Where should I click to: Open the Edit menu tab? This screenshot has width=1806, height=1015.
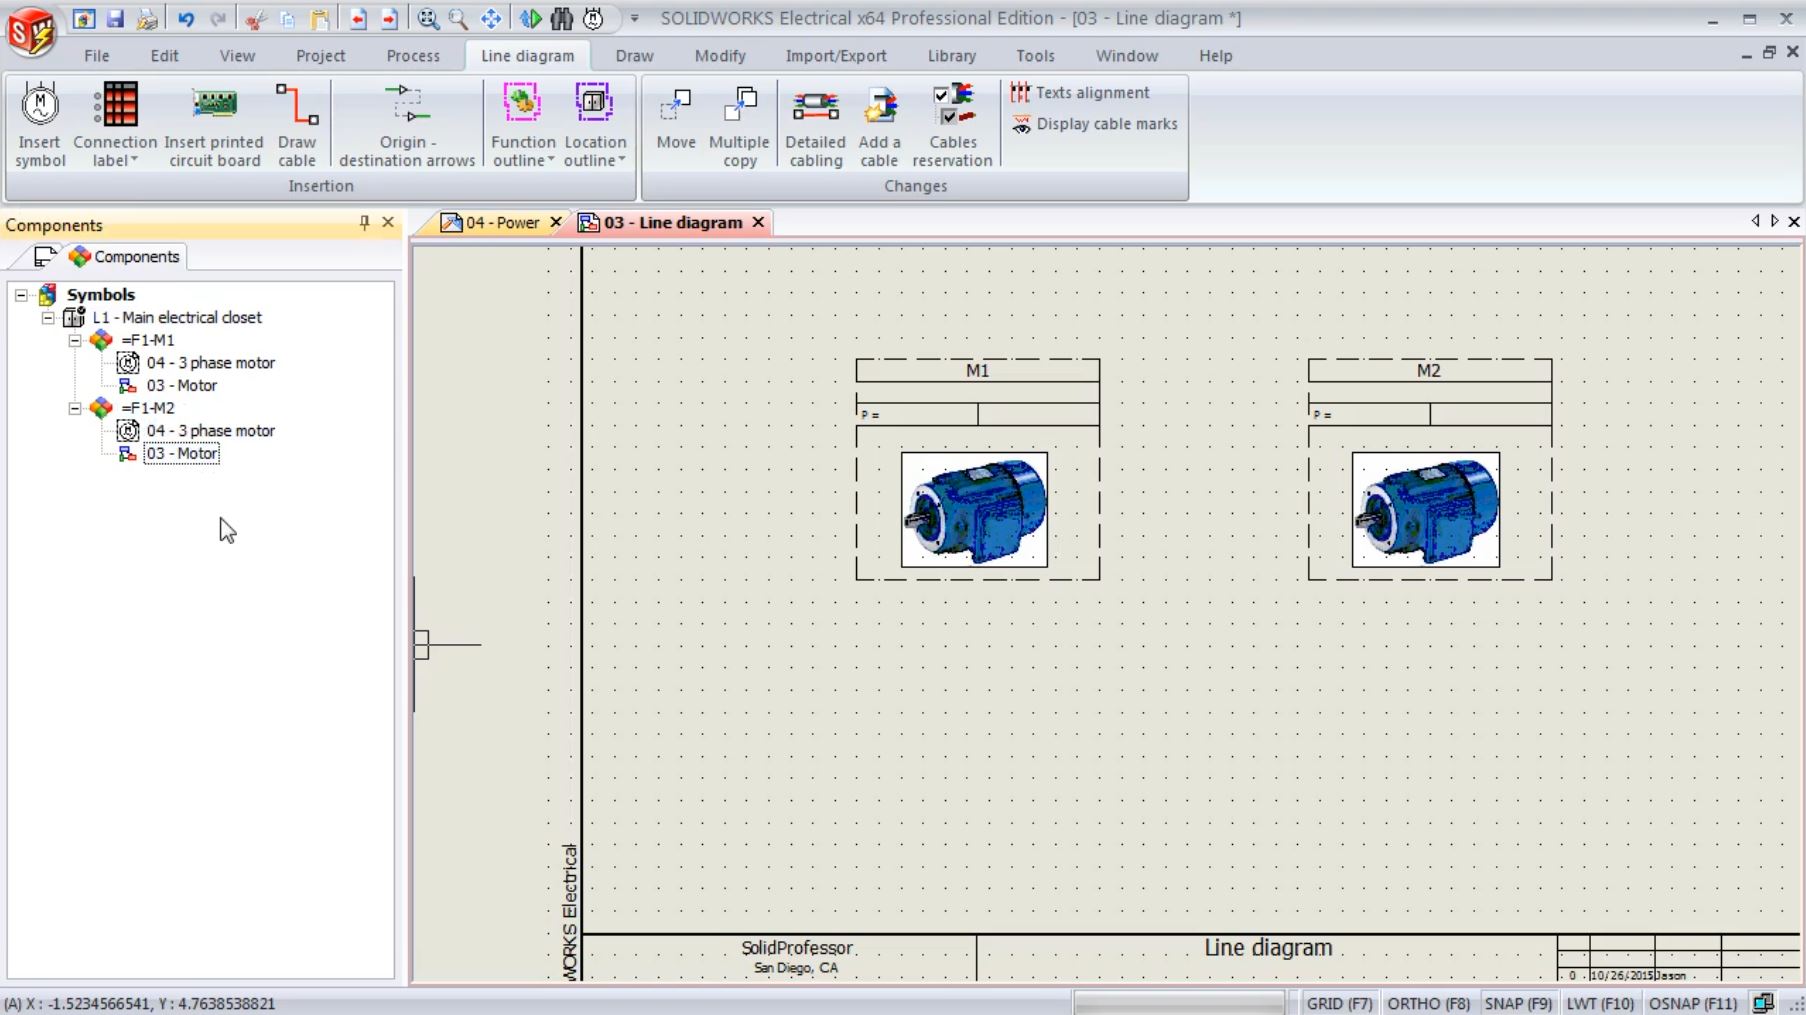pyautogui.click(x=165, y=56)
